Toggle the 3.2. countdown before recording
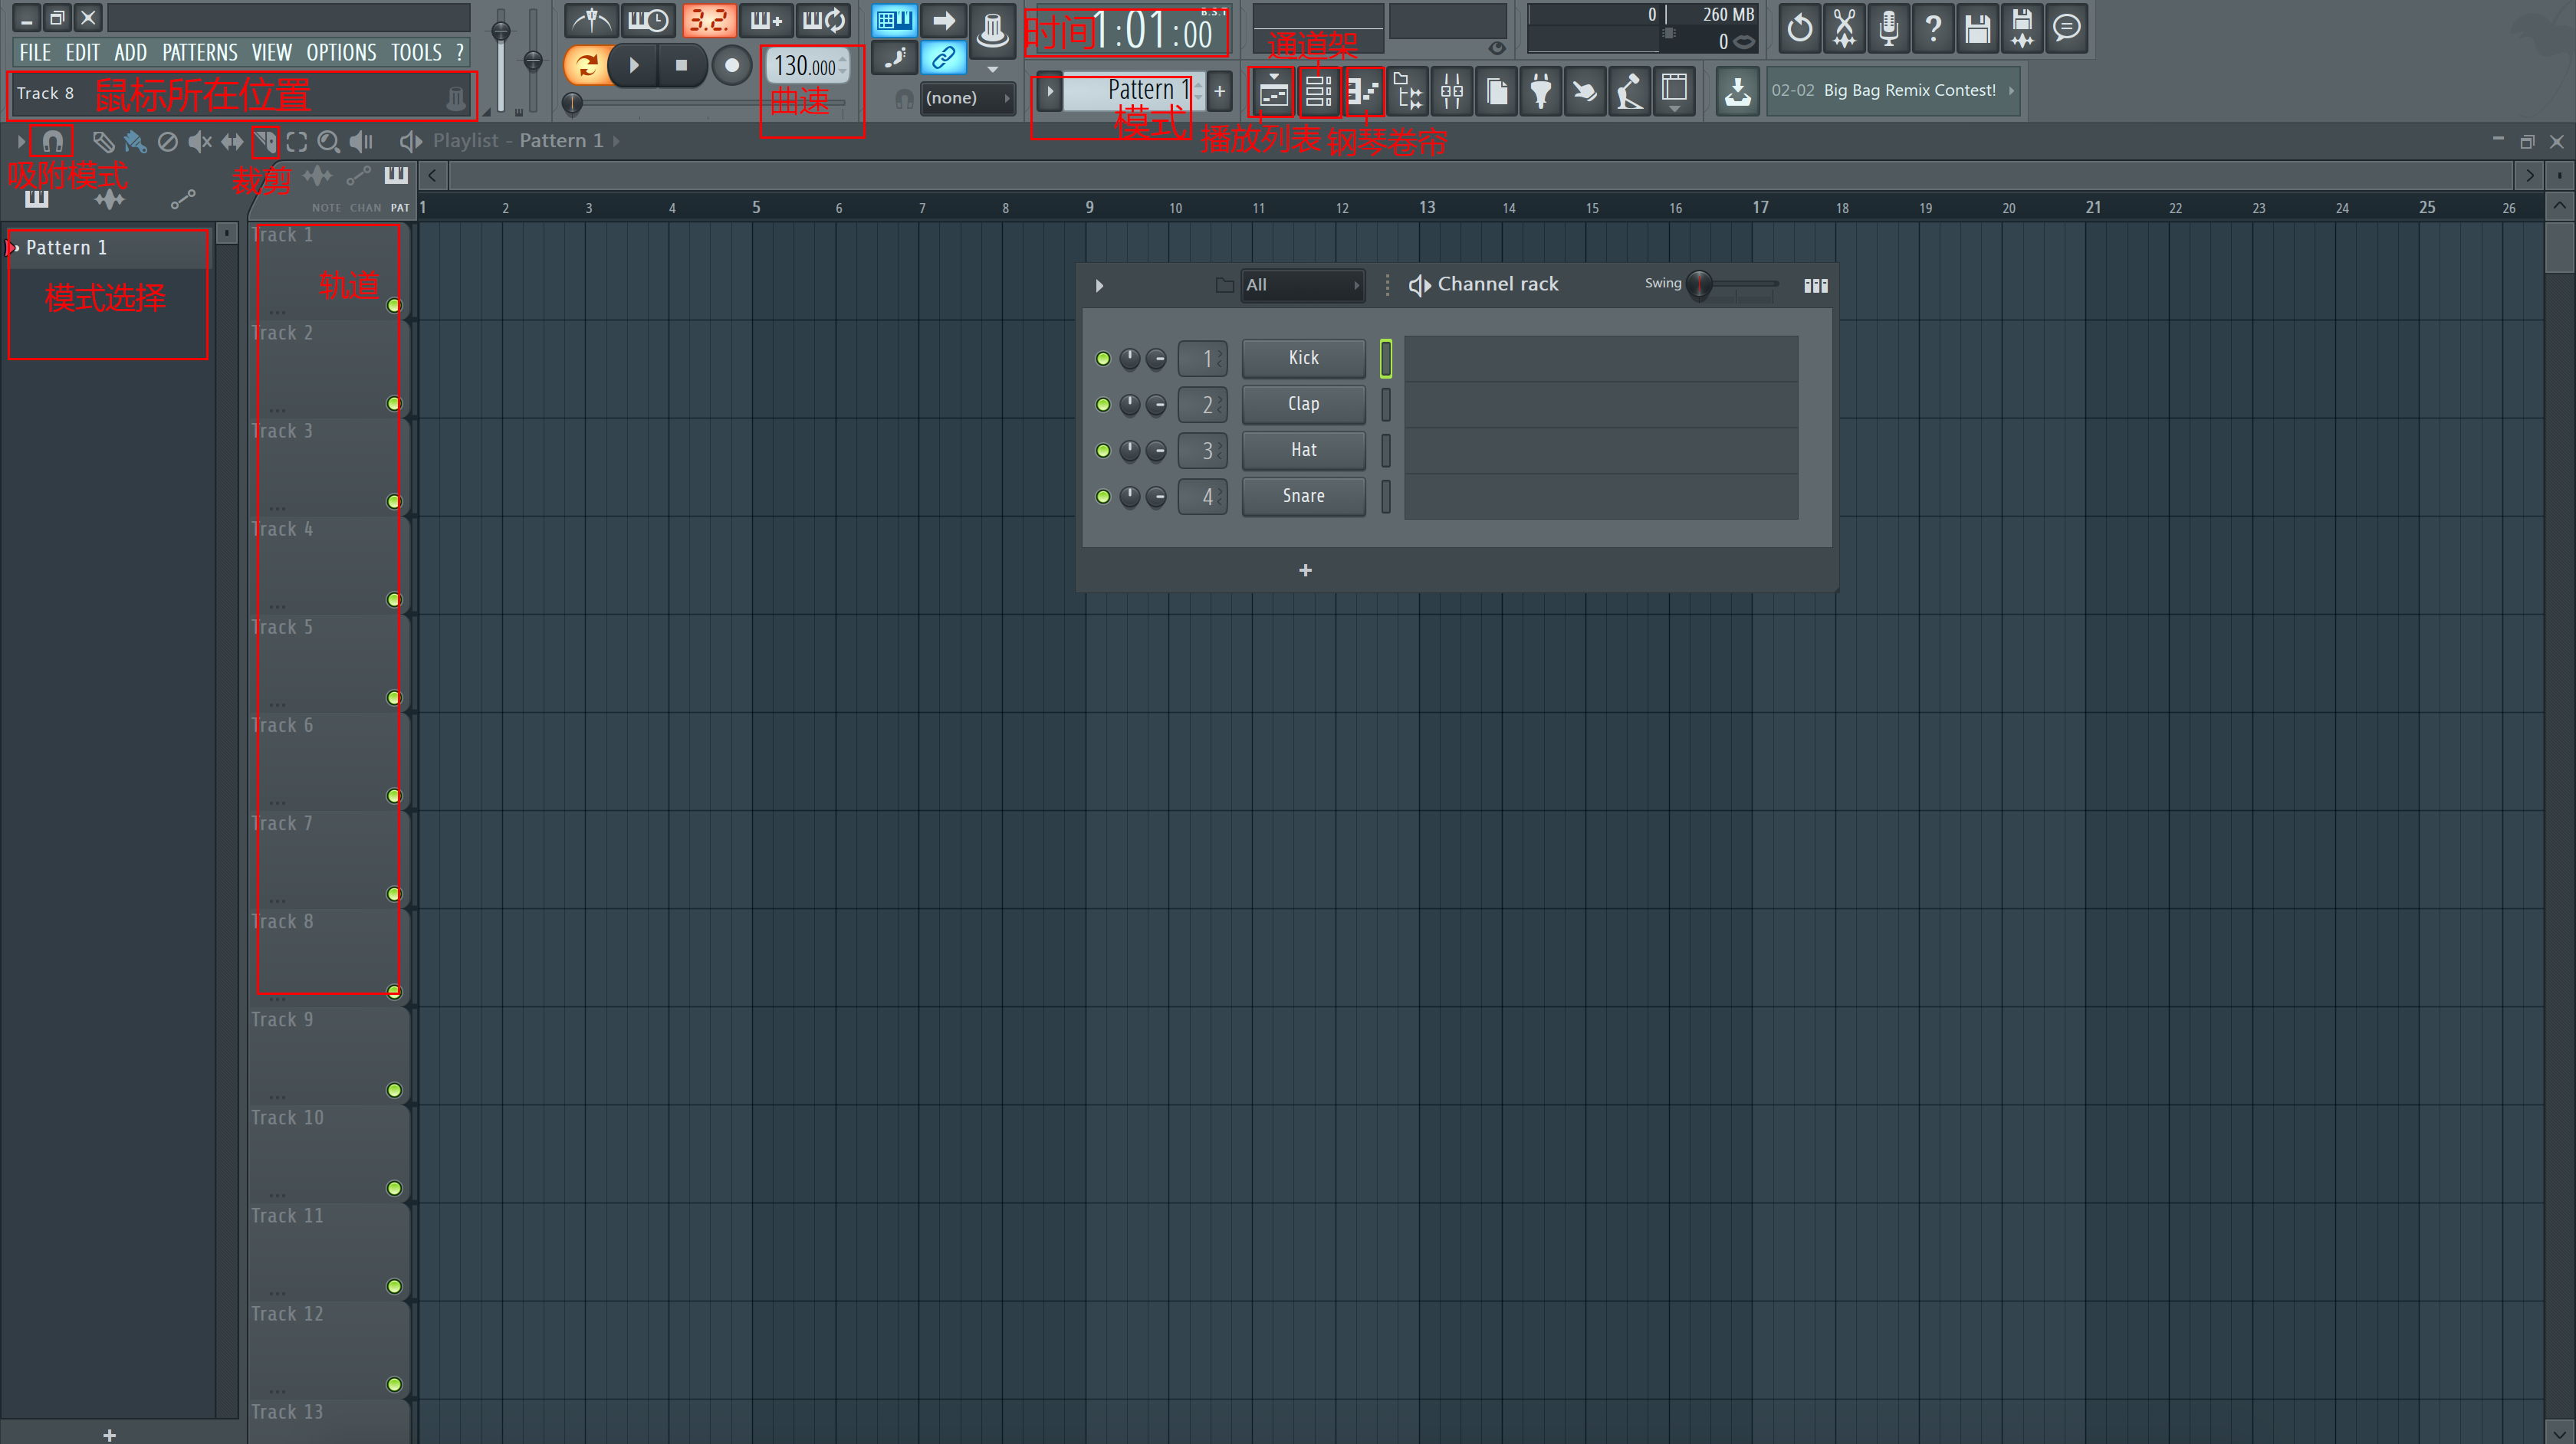Image resolution: width=2576 pixels, height=1444 pixels. [x=709, y=20]
